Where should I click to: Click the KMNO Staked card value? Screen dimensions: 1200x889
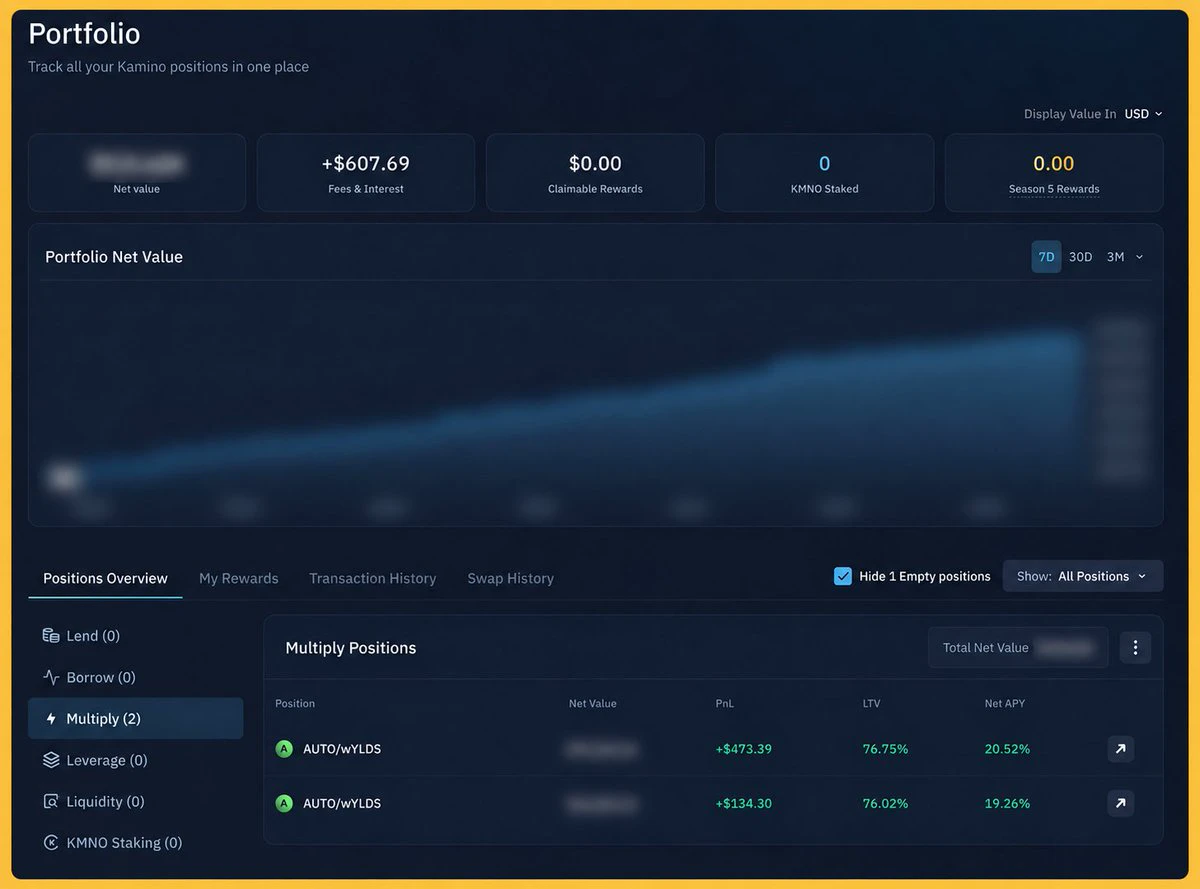(x=825, y=163)
